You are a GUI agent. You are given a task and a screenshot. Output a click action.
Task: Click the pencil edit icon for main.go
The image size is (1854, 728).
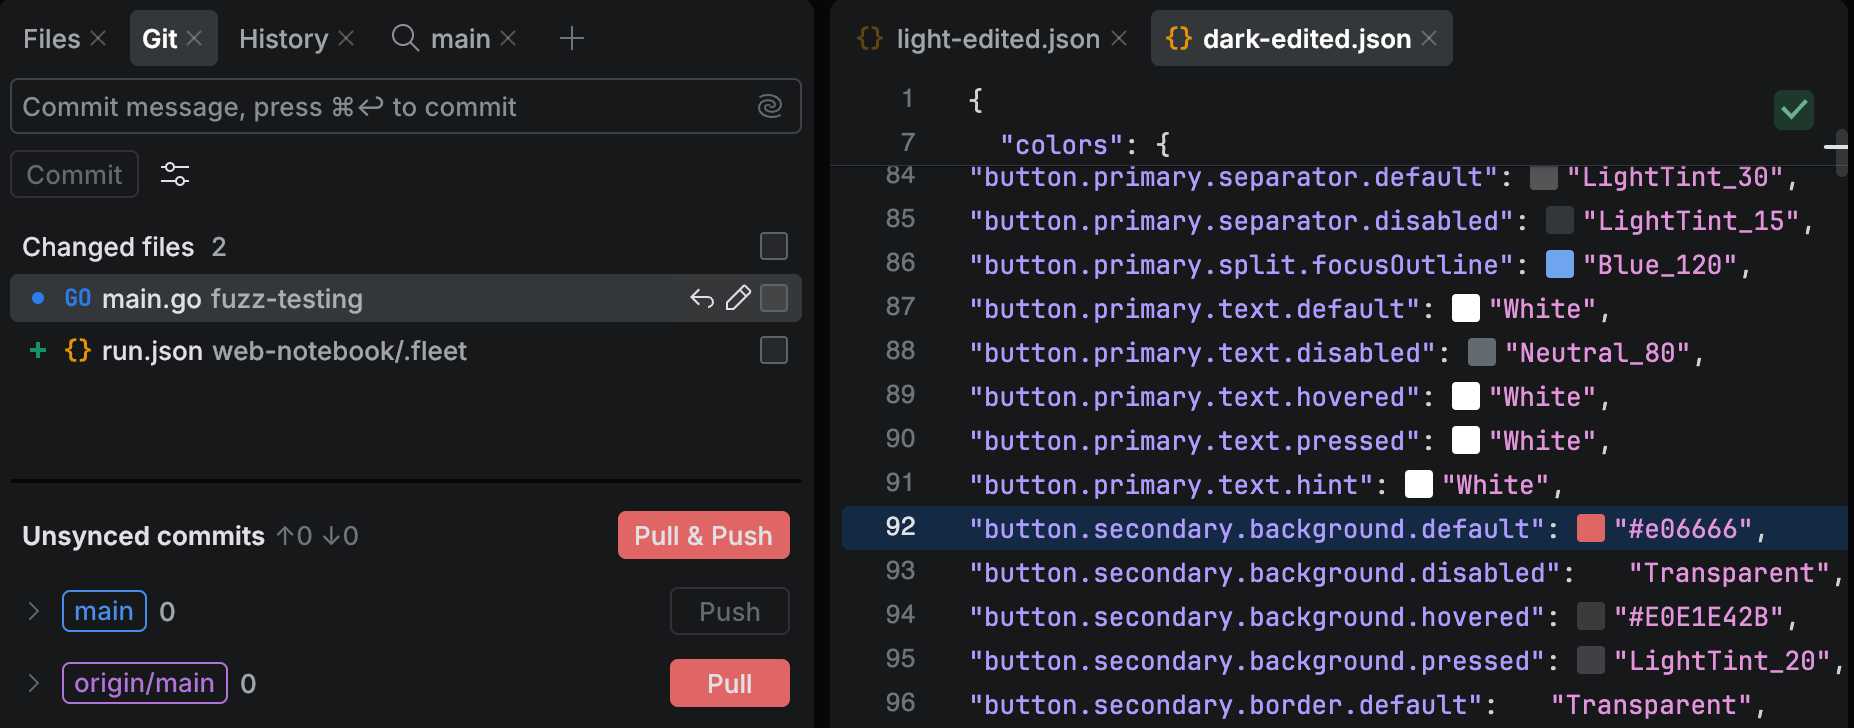(738, 298)
